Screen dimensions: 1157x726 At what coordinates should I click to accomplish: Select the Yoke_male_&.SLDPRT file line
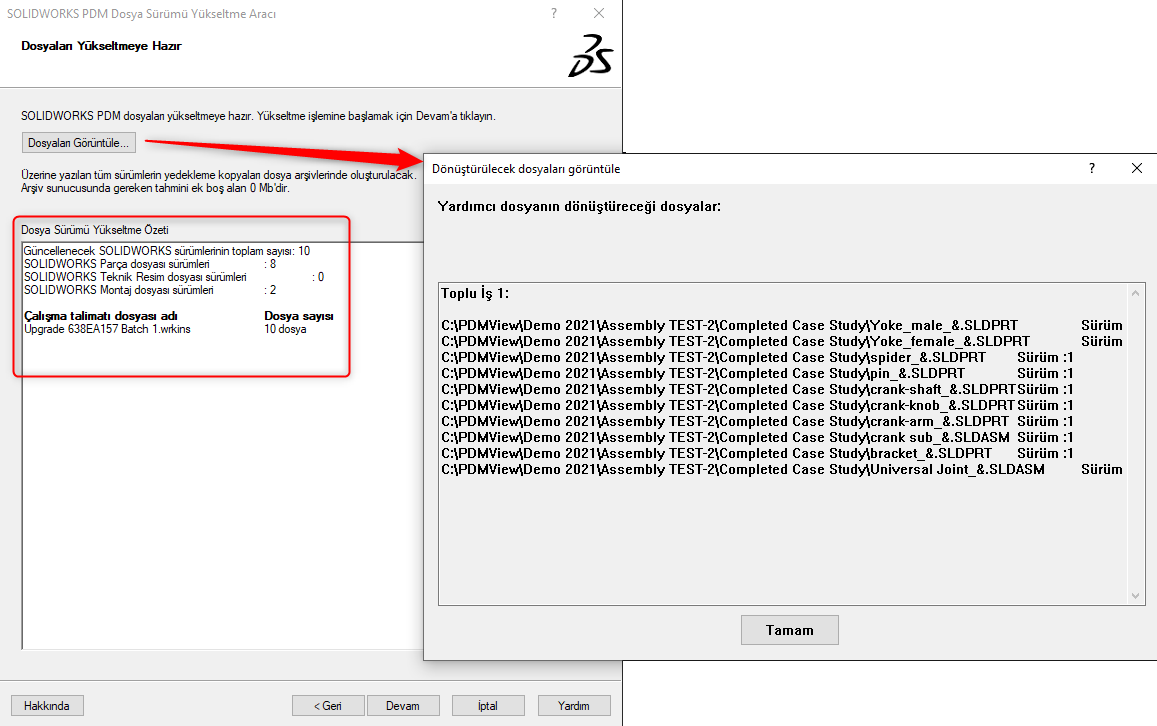(x=782, y=325)
